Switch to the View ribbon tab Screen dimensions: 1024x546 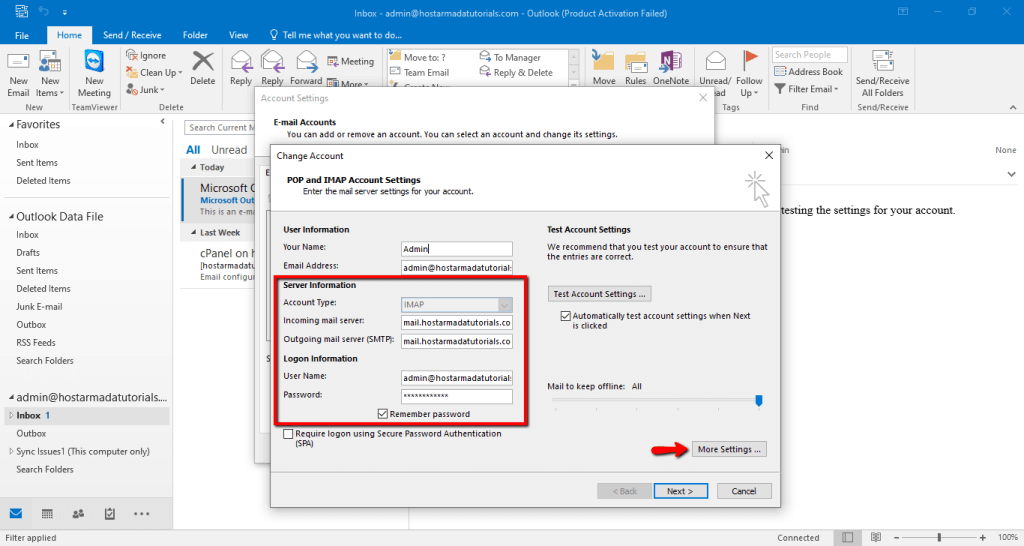pyautogui.click(x=238, y=35)
